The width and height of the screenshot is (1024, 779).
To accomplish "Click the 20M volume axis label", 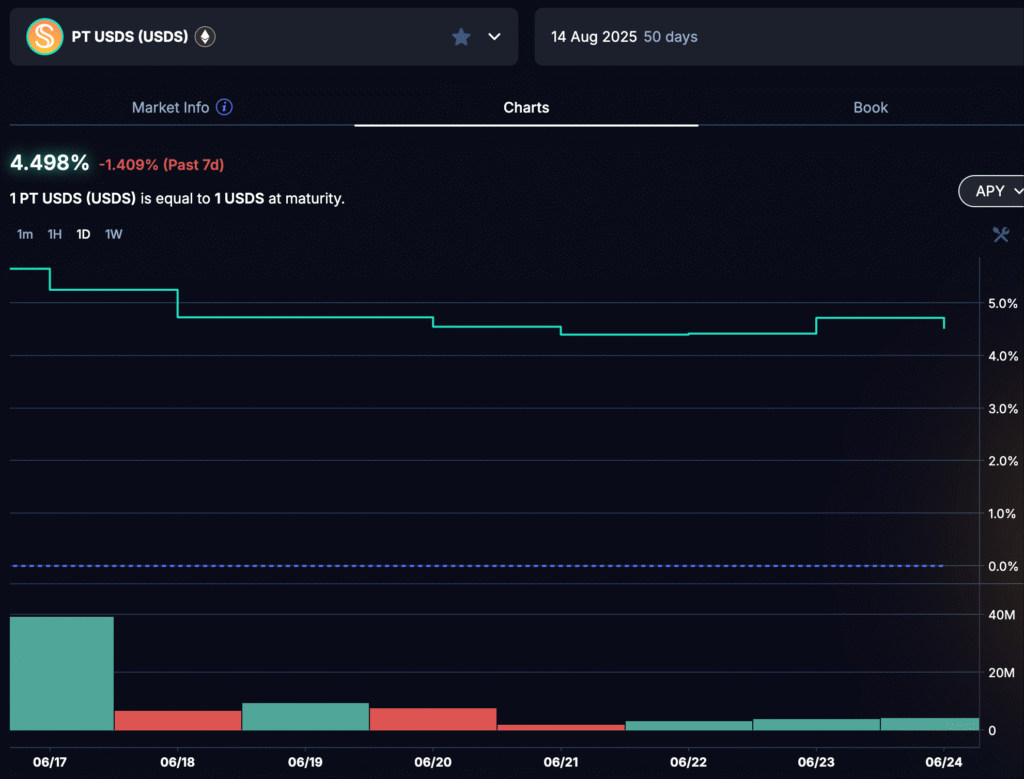I will 1002,673.
